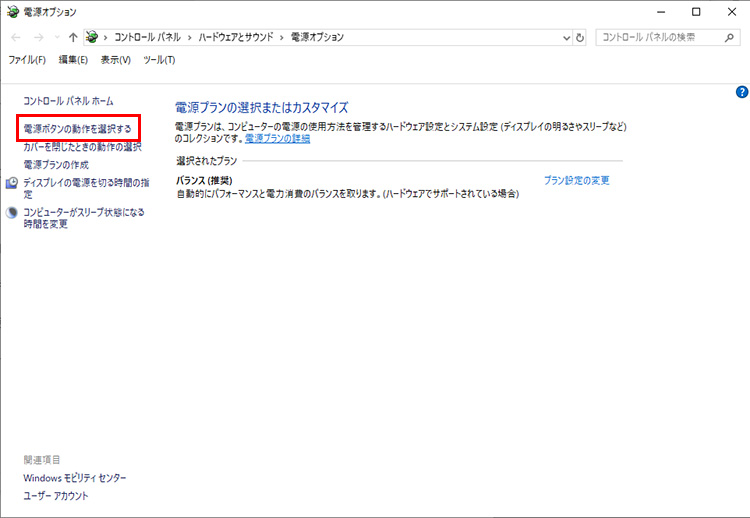
Task: Click the Forward navigation arrow
Action: 37,37
